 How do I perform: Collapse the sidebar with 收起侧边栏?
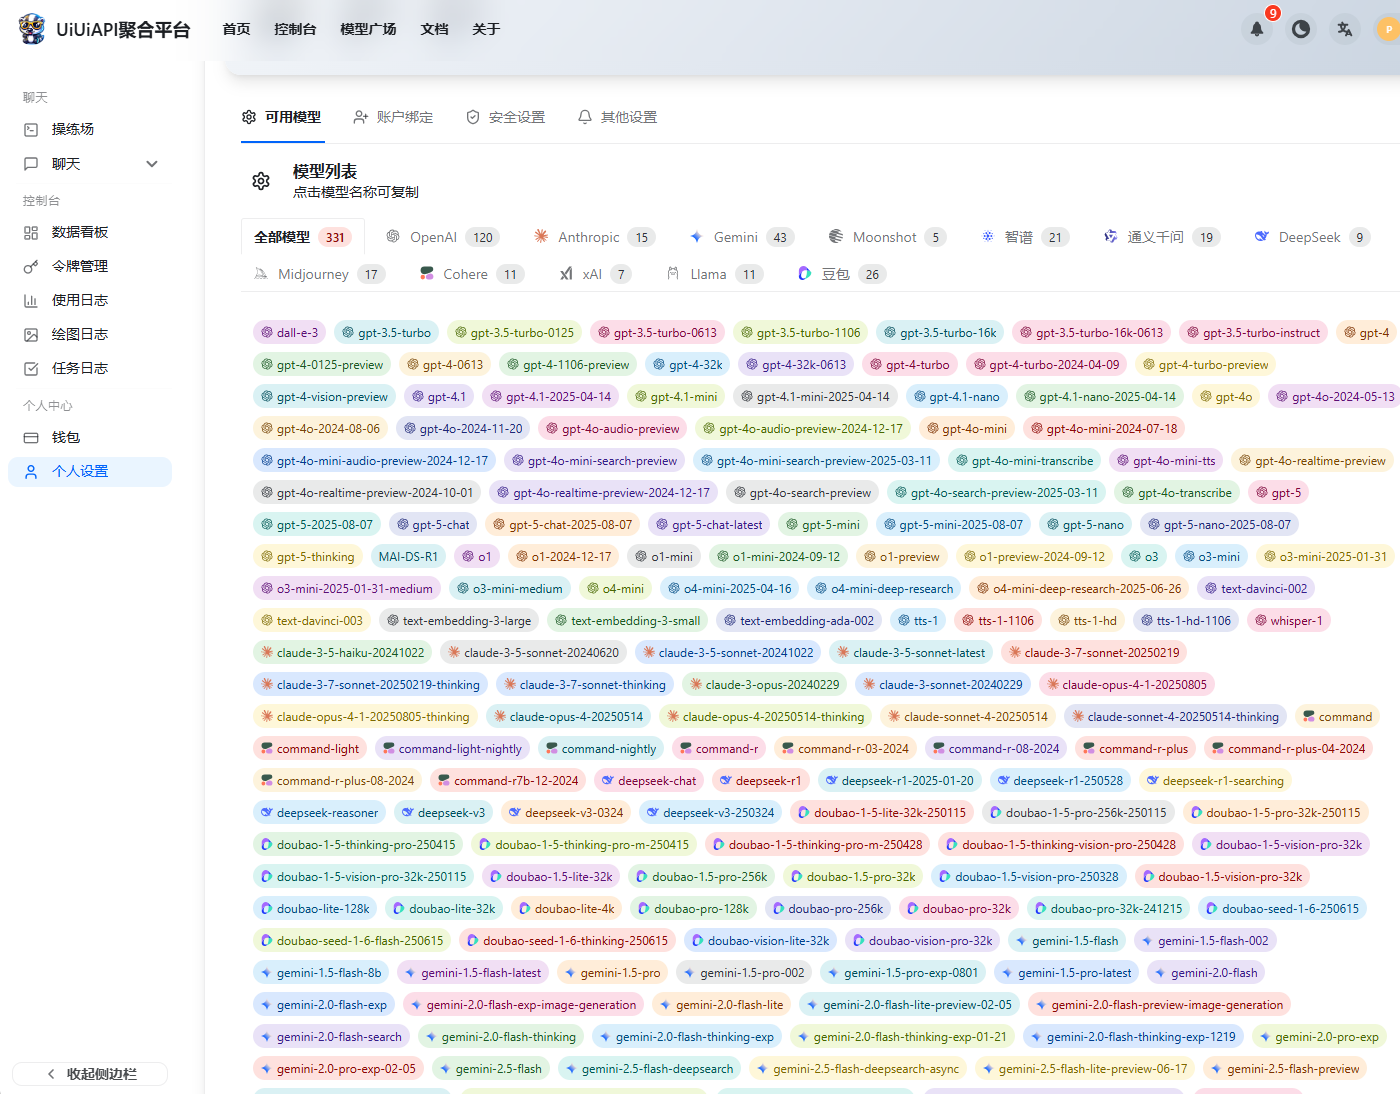pyautogui.click(x=90, y=1074)
